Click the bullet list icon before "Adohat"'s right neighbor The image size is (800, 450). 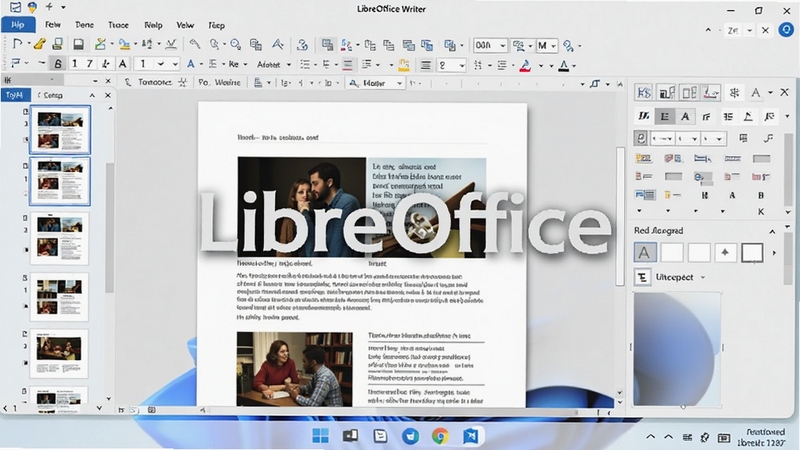click(305, 64)
